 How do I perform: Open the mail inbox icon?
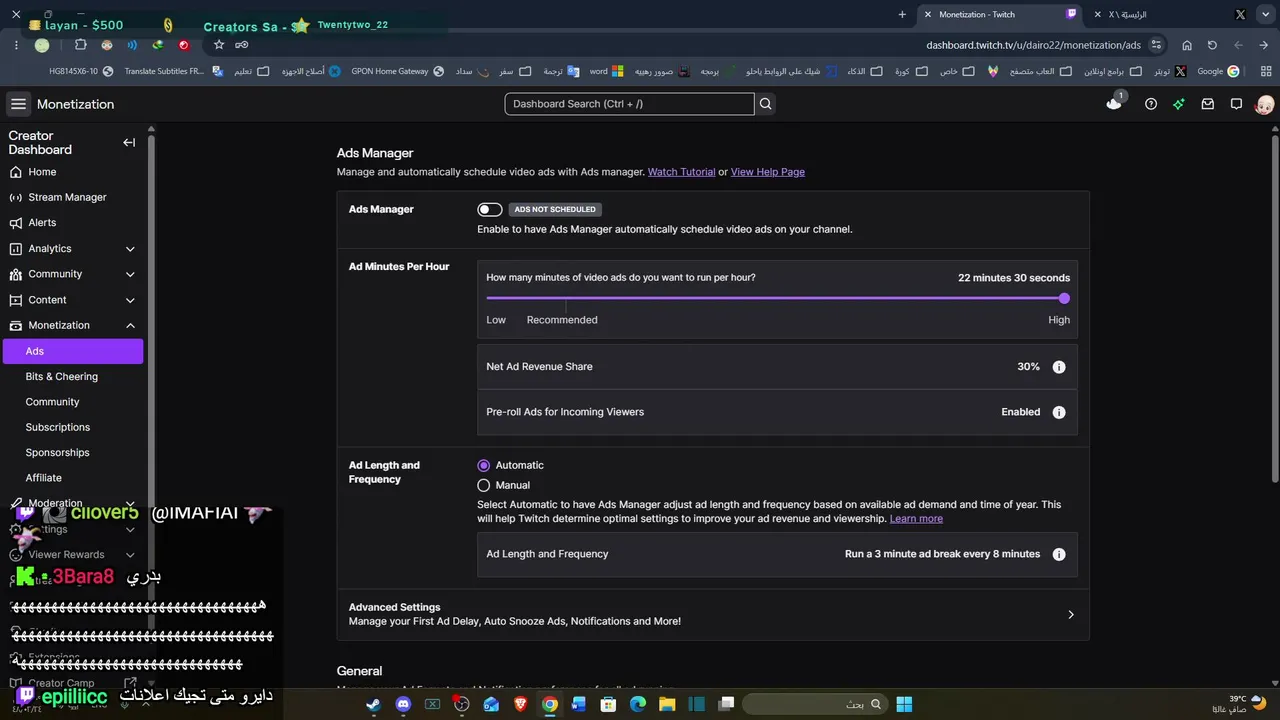1208,104
